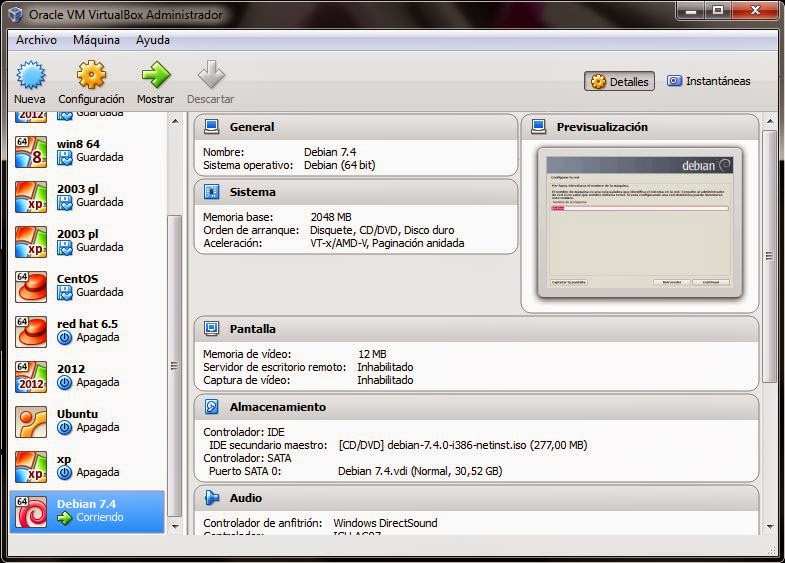Select the win8 64 list entry name
785x563 pixels.
(x=78, y=144)
